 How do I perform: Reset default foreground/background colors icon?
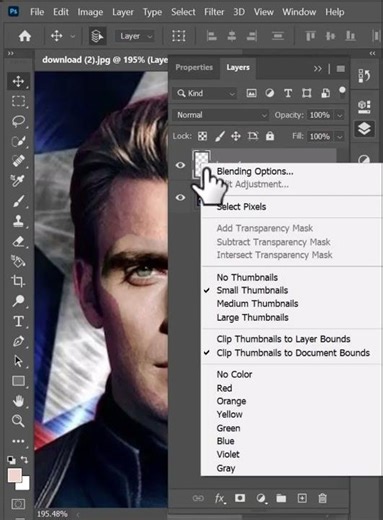point(11,460)
